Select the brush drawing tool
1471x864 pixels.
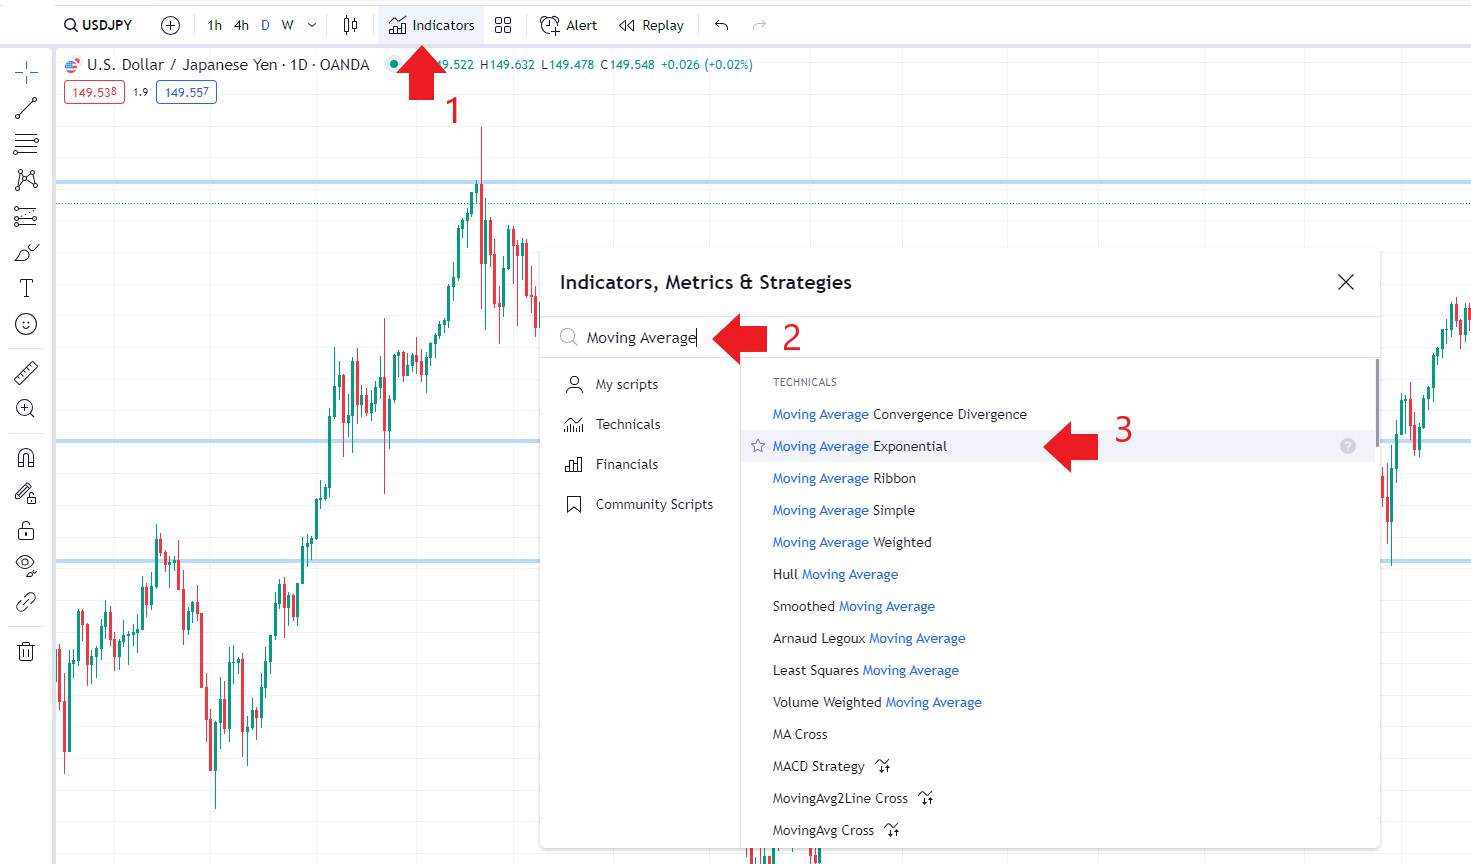[26, 251]
